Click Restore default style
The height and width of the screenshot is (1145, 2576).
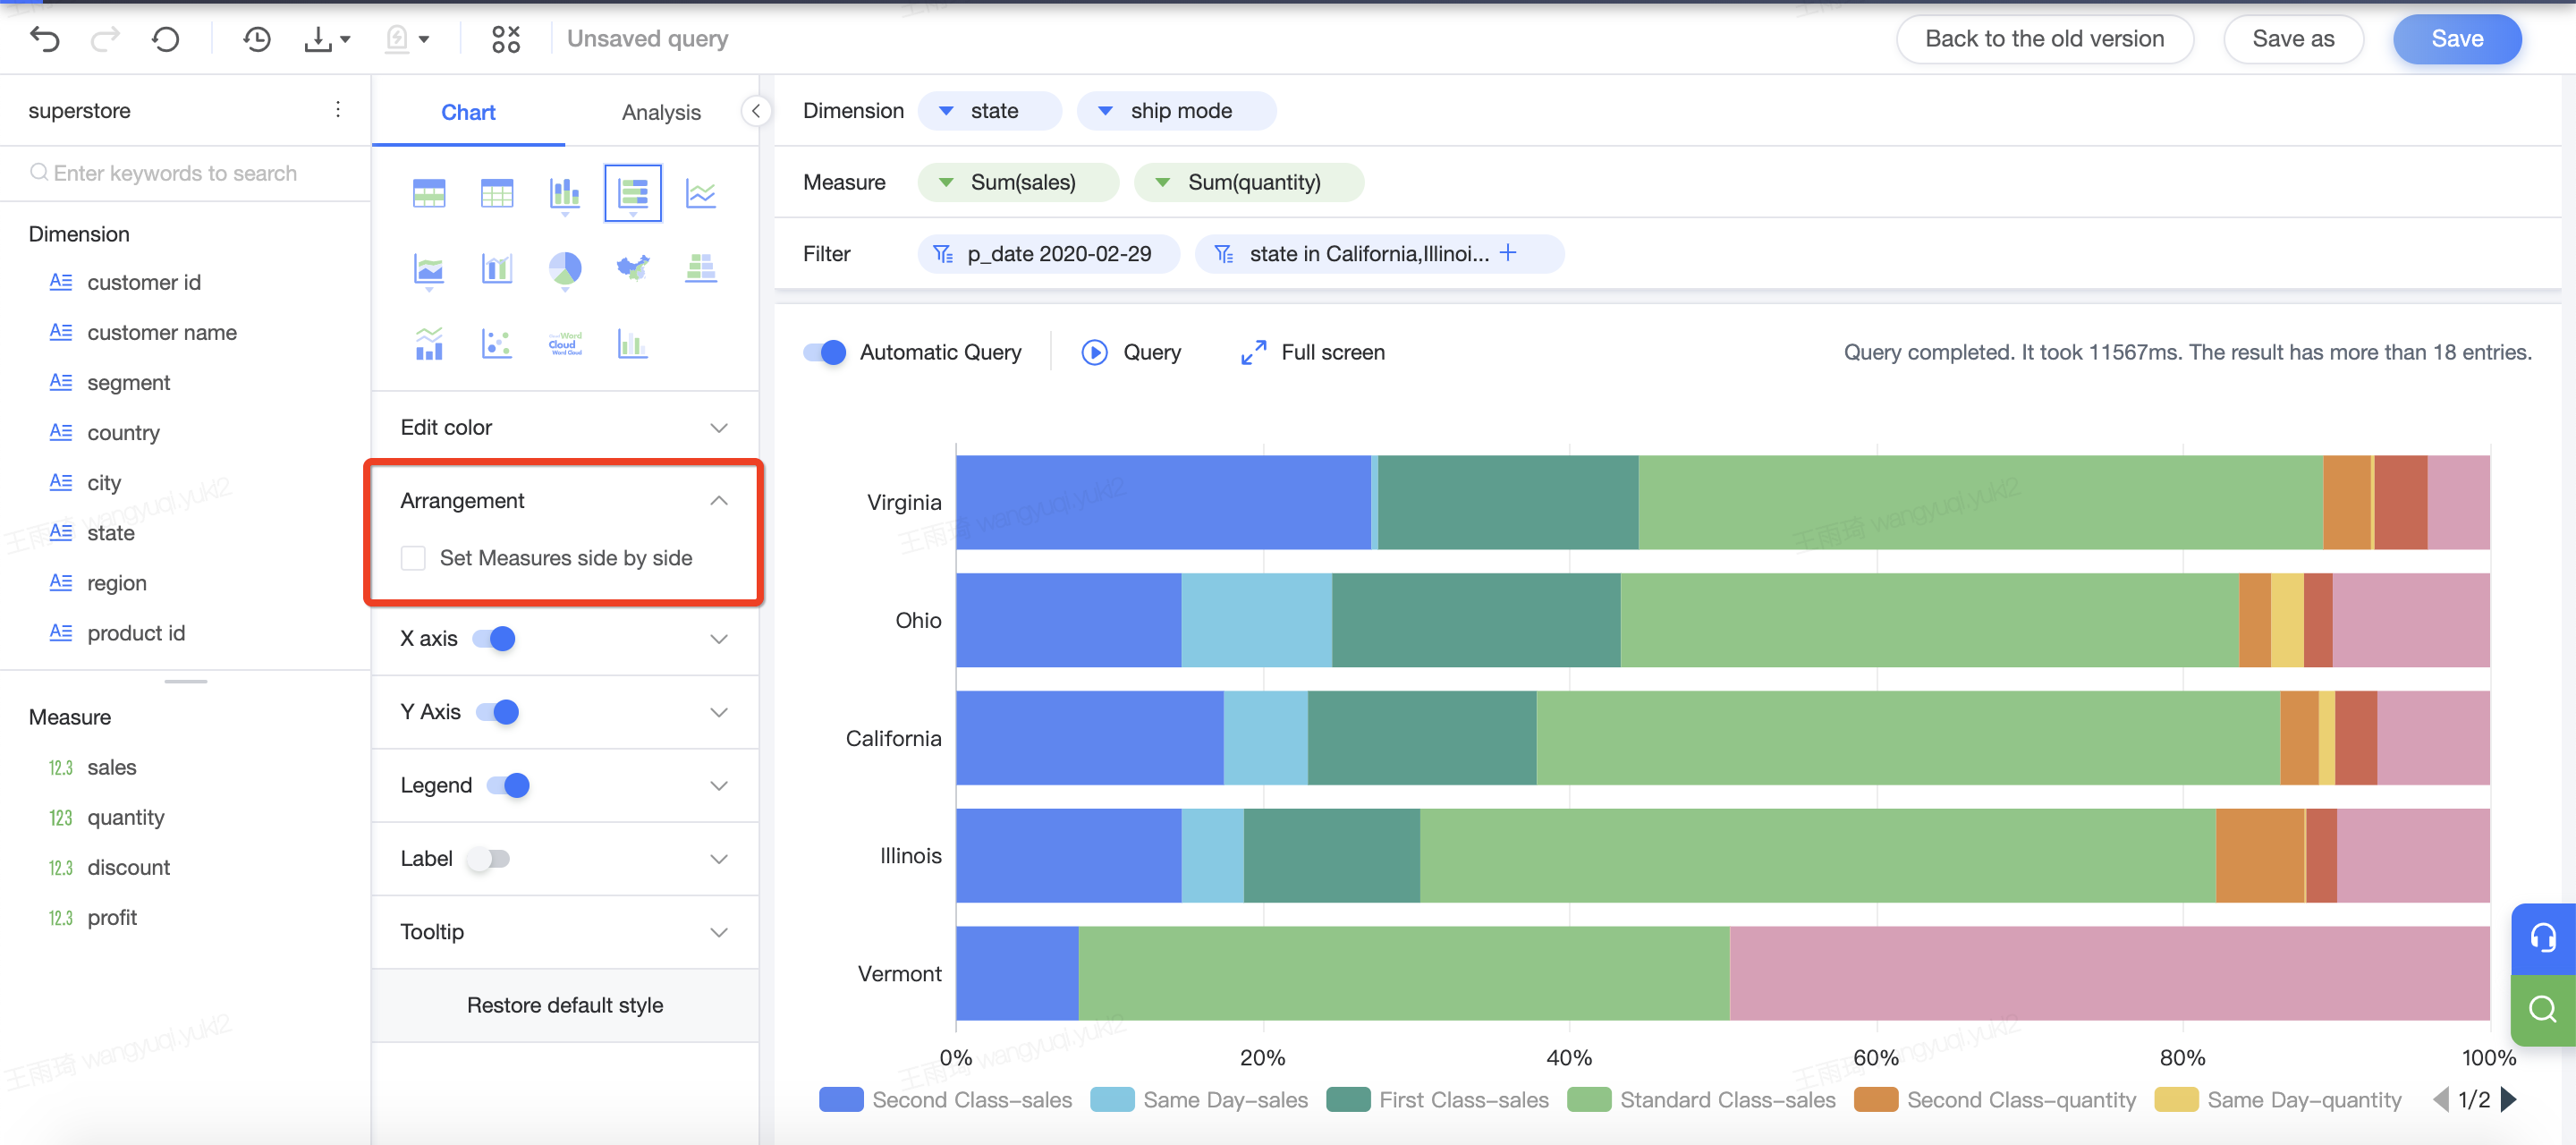(x=565, y=1005)
